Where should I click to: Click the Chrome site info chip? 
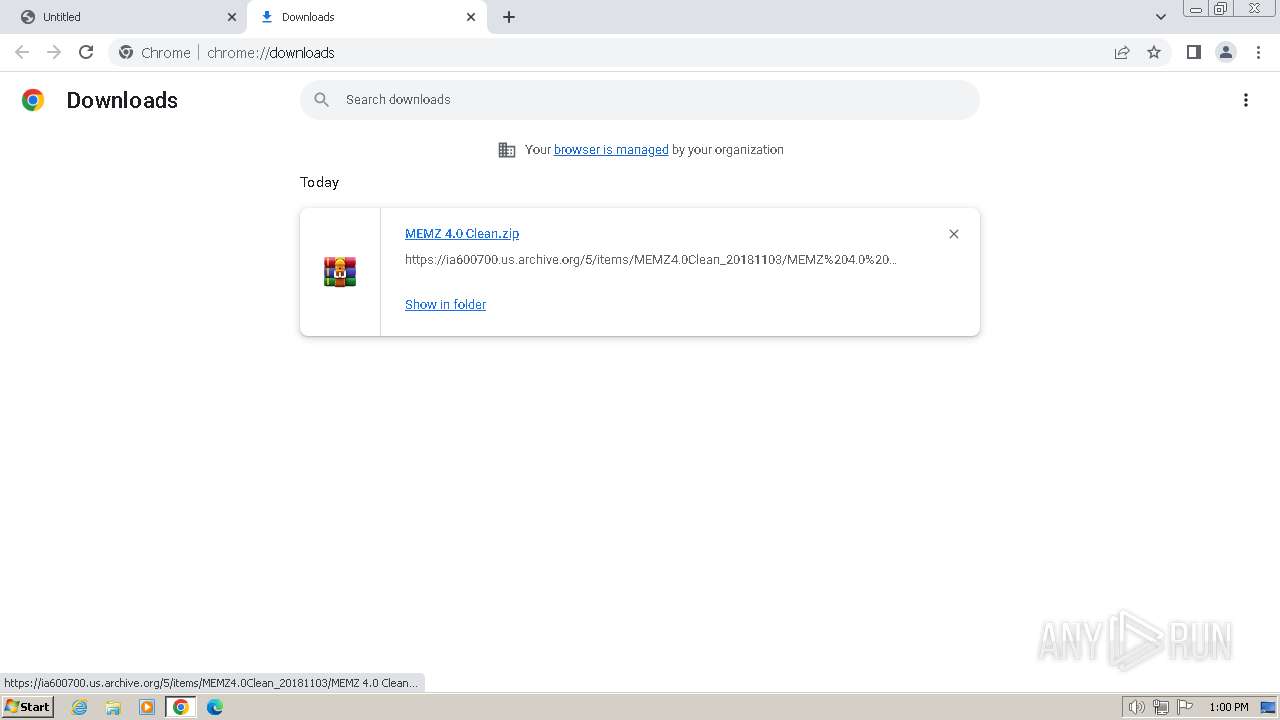(154, 52)
